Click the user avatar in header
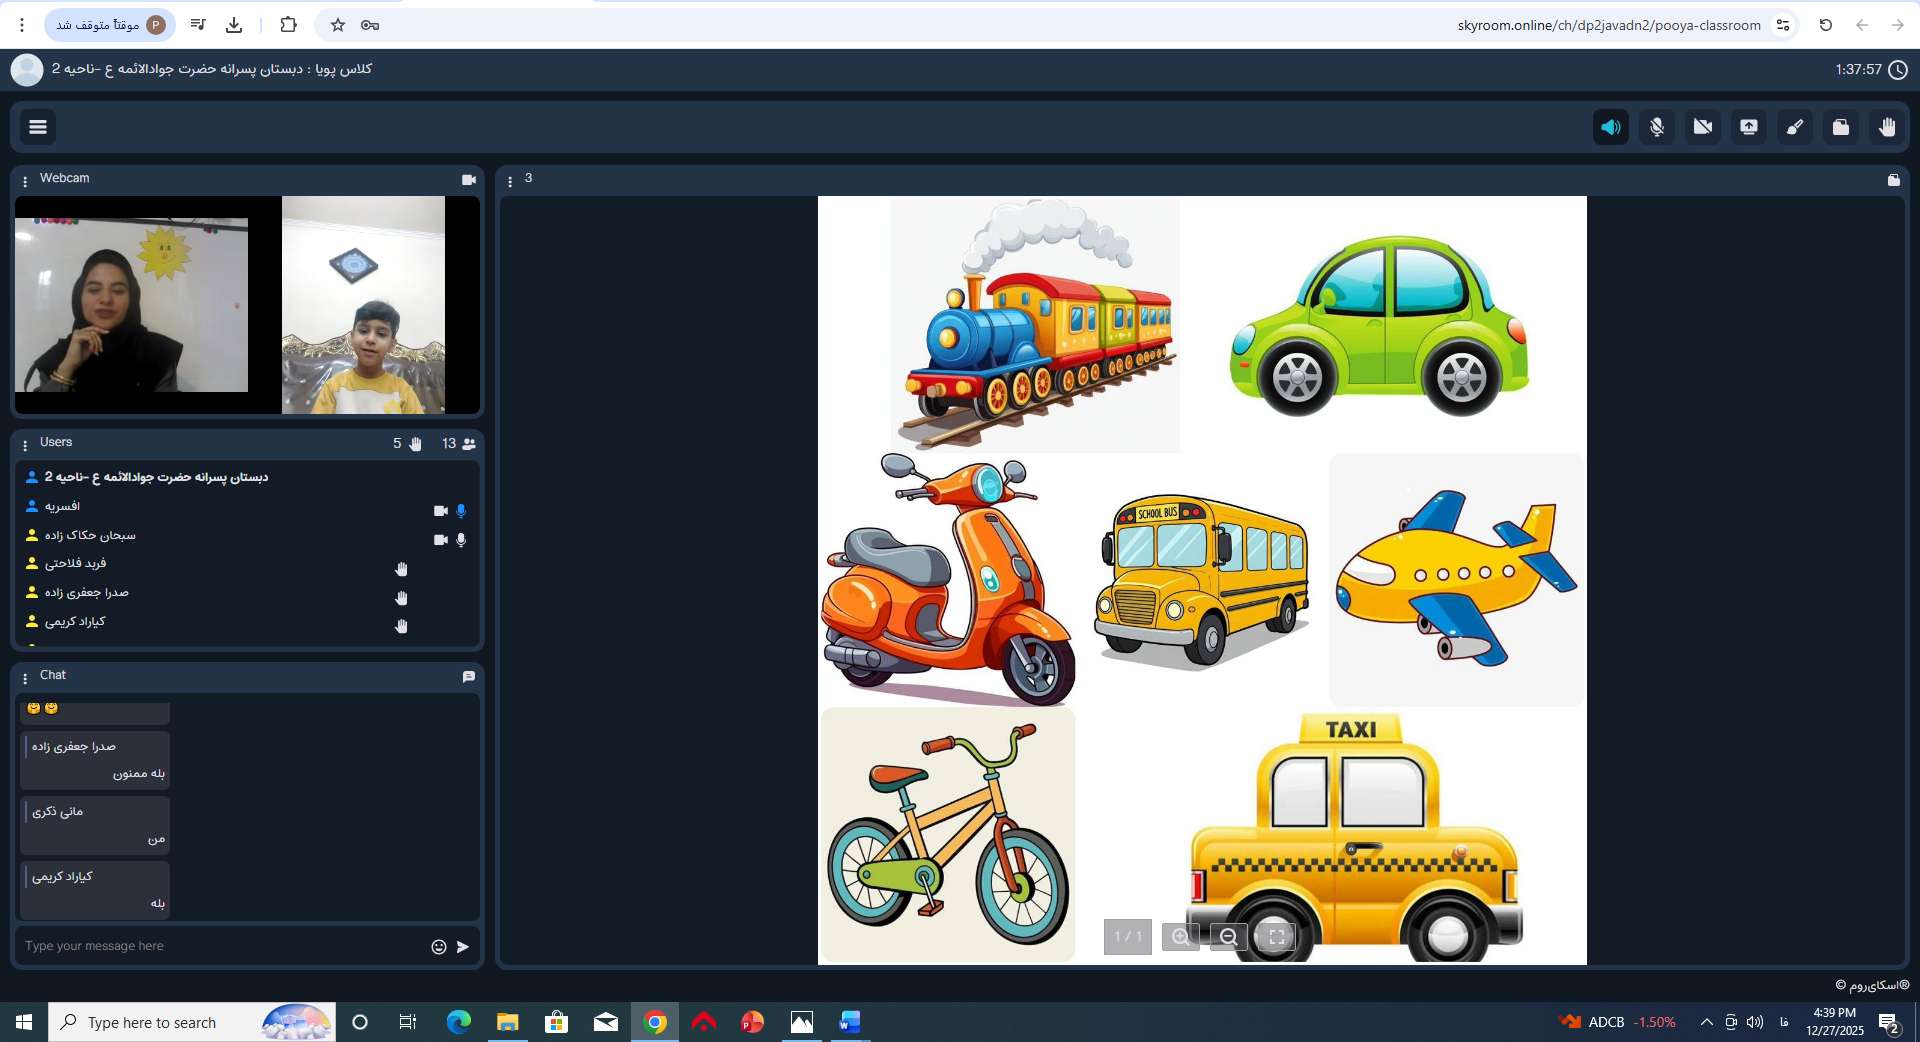Image resolution: width=1920 pixels, height=1042 pixels. coord(27,69)
